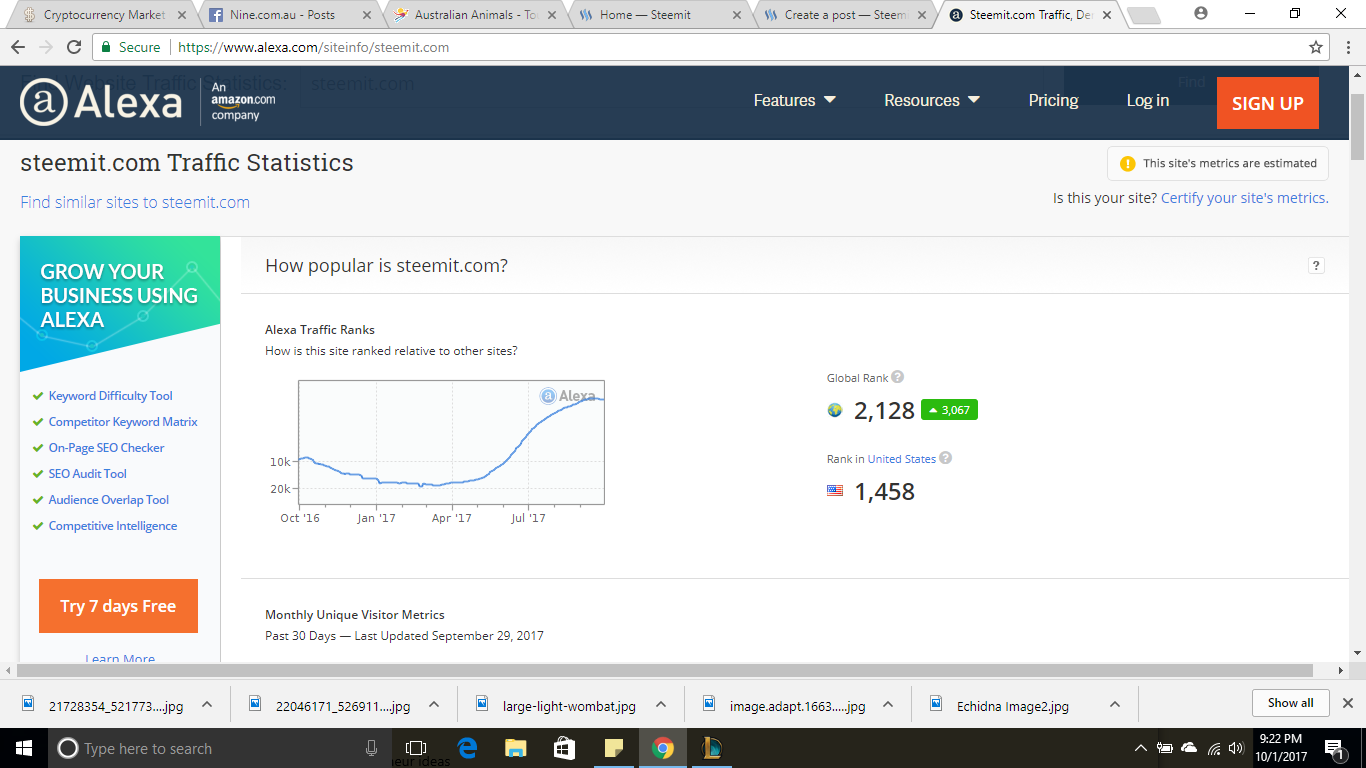Click the horizontal page scrollbar

pos(664,671)
